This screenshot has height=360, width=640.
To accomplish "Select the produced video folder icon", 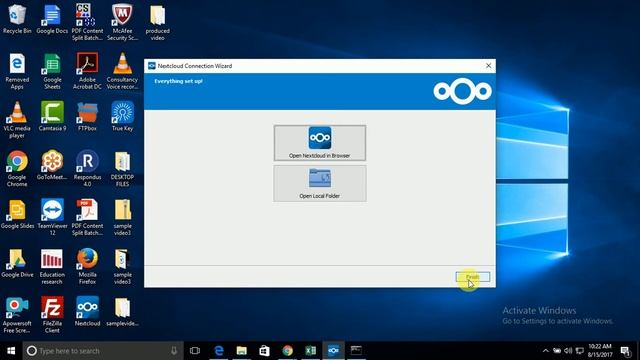I will click(158, 23).
